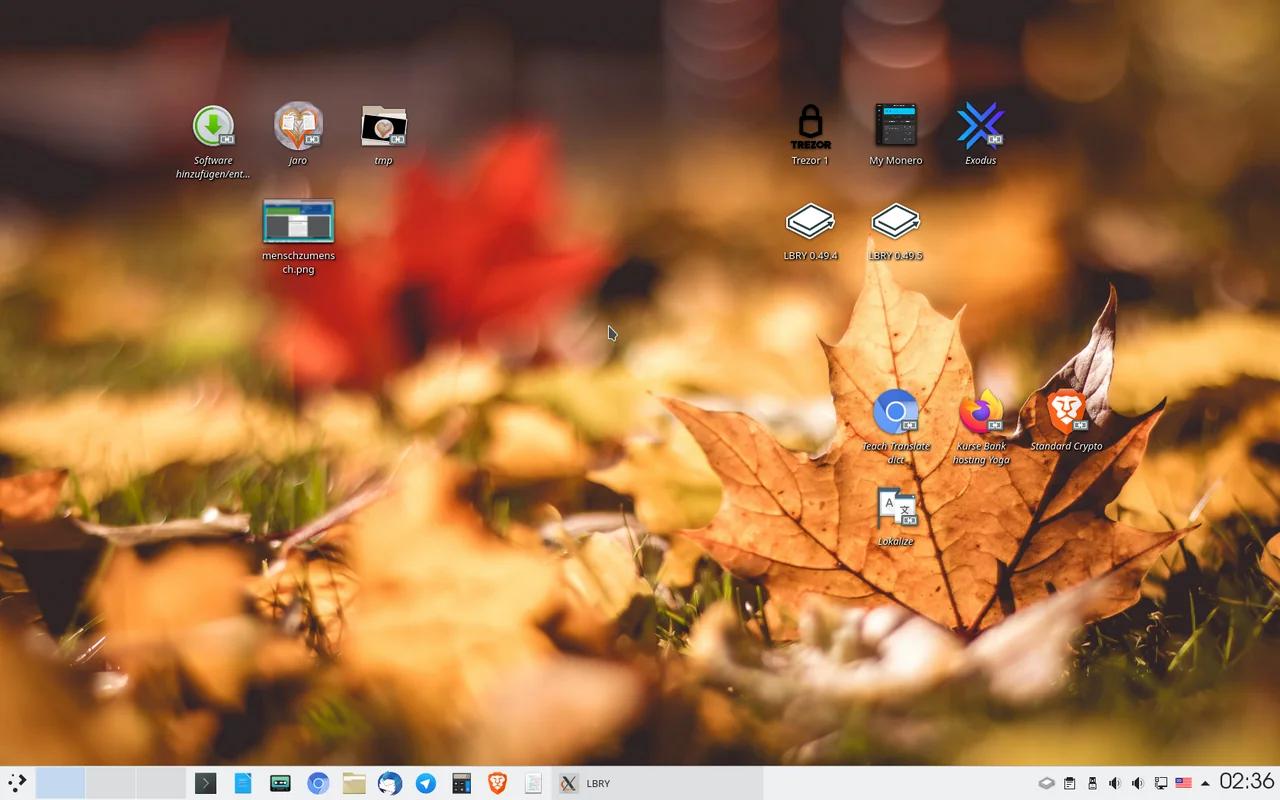
Task: Open the application launcher menu in taskbar
Action: (17, 783)
